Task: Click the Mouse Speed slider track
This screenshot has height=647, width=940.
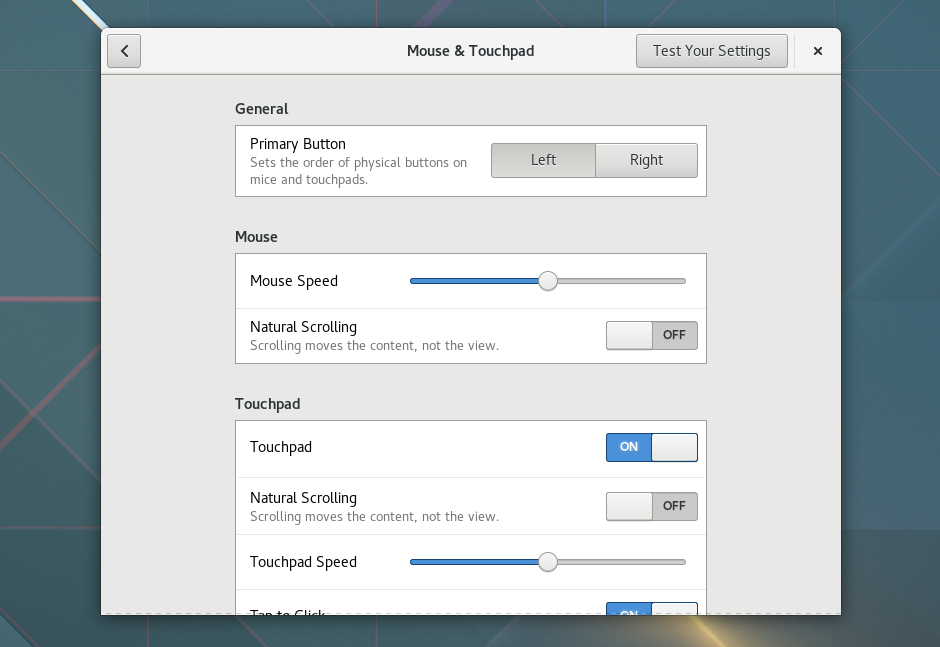Action: (x=470, y=281)
